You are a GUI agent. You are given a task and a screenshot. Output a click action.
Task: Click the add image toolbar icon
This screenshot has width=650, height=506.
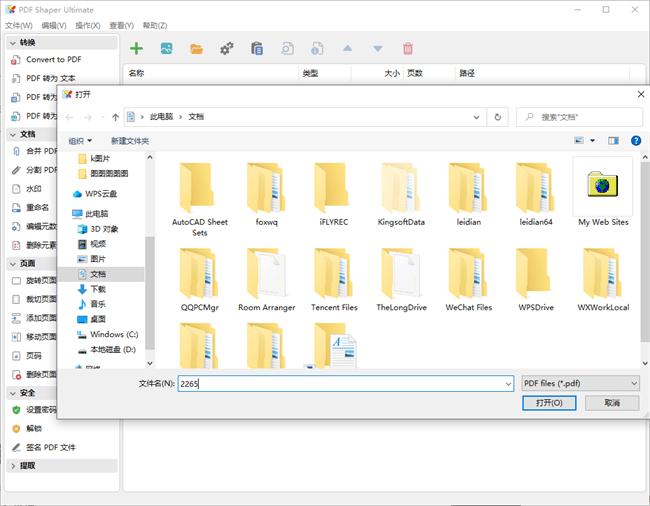coord(167,49)
